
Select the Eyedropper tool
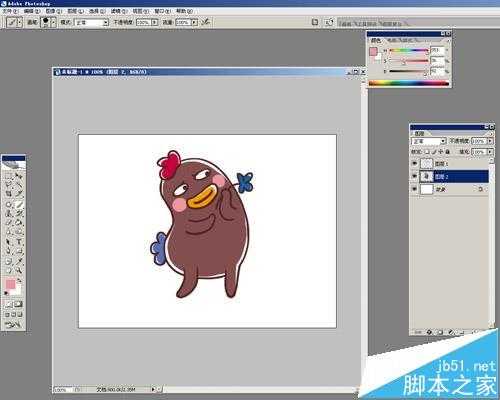click(x=19, y=261)
